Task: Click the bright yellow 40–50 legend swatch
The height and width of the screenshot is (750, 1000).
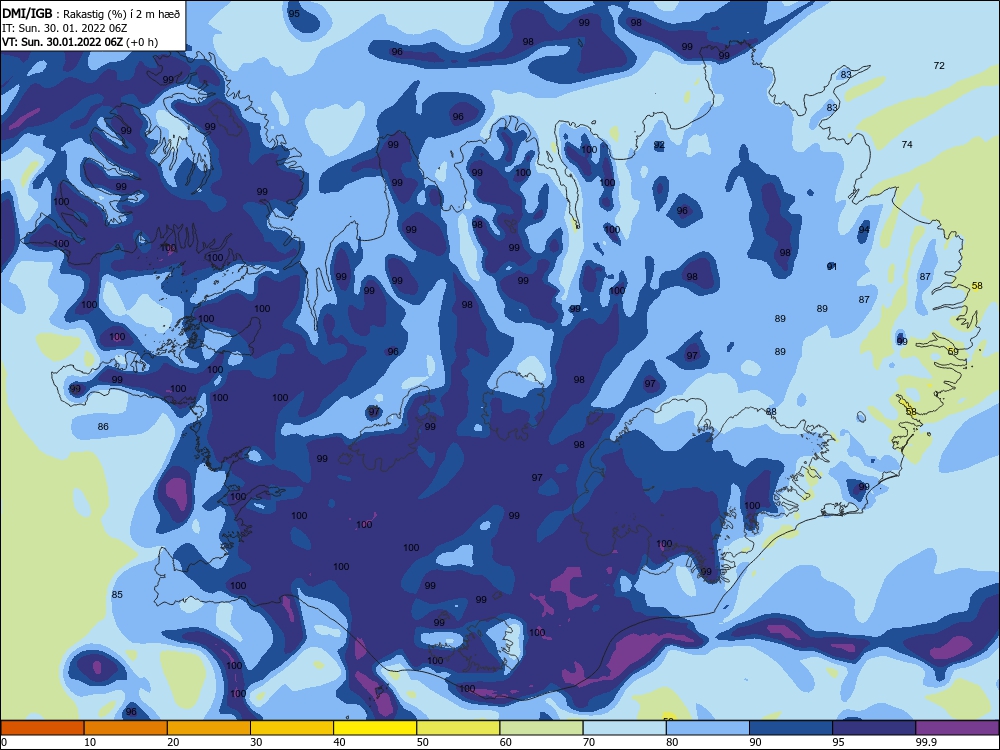Action: coord(375,728)
